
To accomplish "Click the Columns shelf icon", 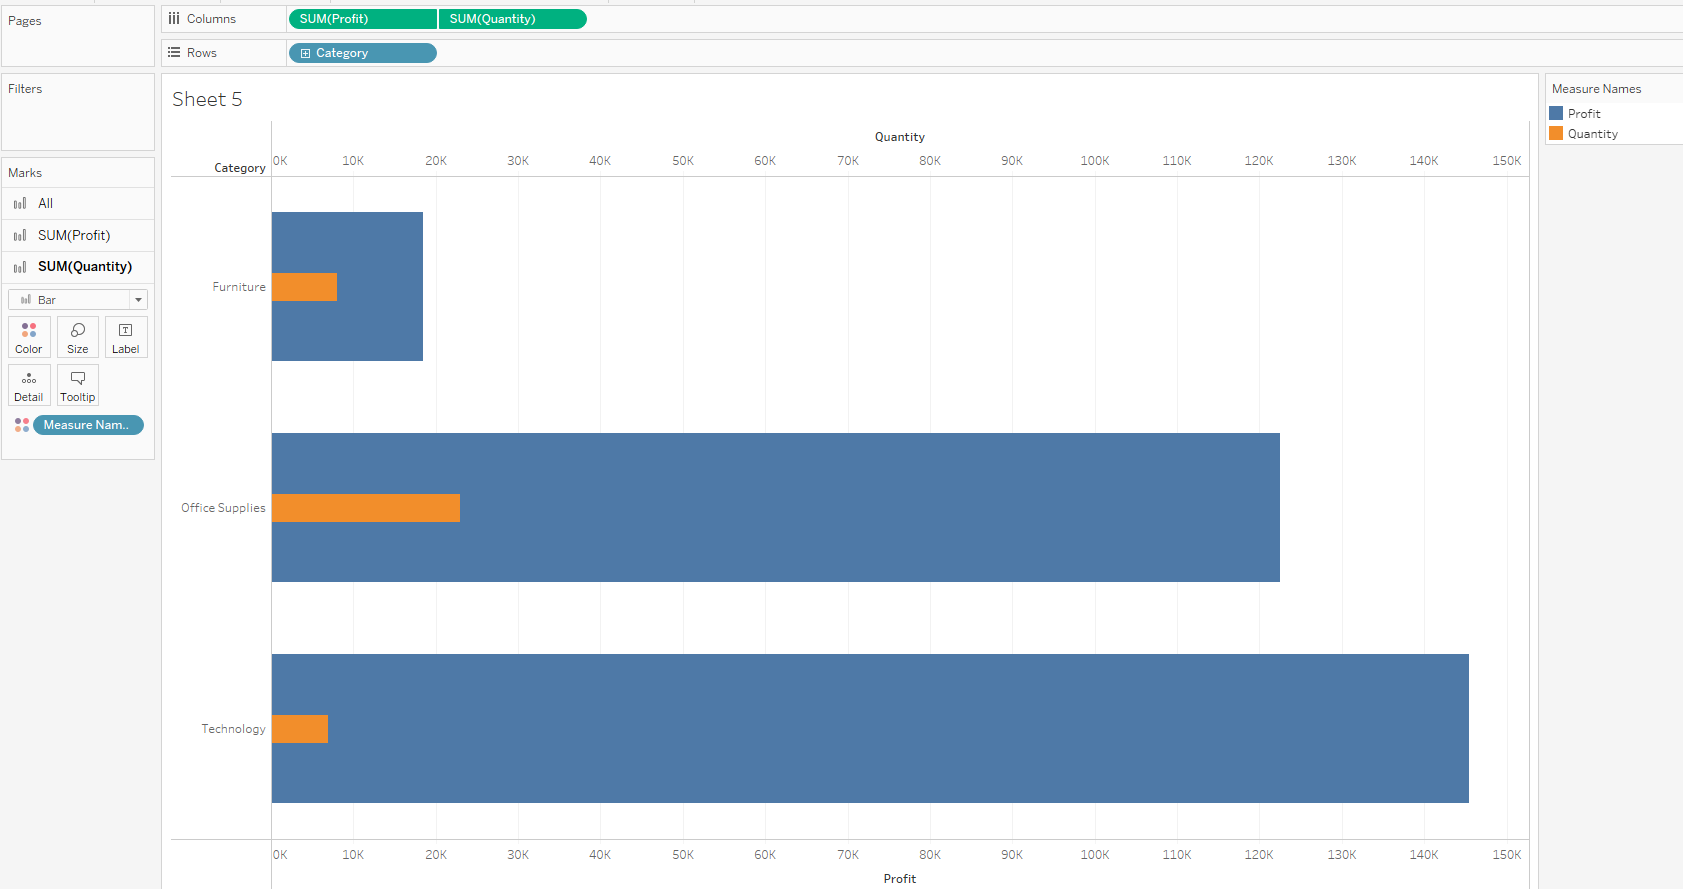I will point(174,19).
